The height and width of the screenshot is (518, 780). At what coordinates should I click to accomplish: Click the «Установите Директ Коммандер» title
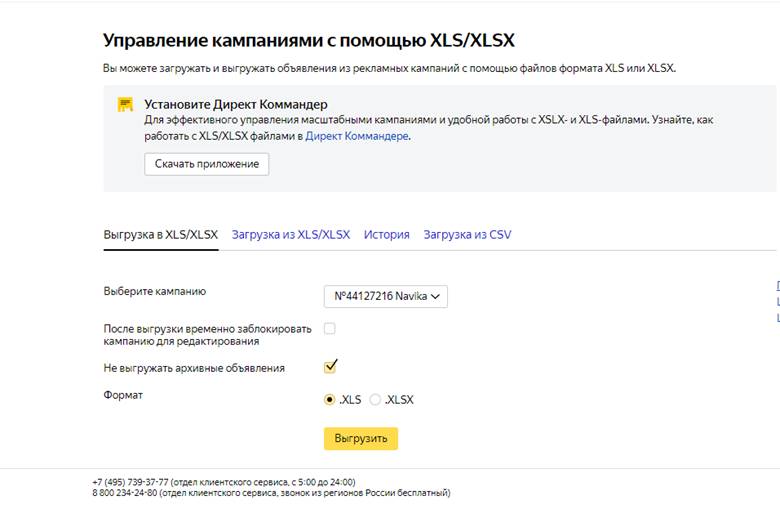(235, 104)
